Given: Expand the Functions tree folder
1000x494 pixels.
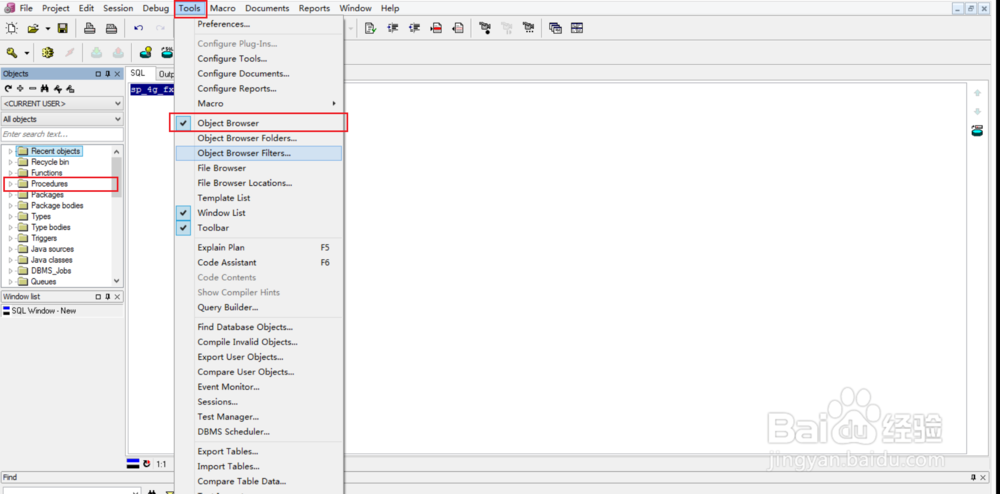Looking at the screenshot, I should pos(10,173).
